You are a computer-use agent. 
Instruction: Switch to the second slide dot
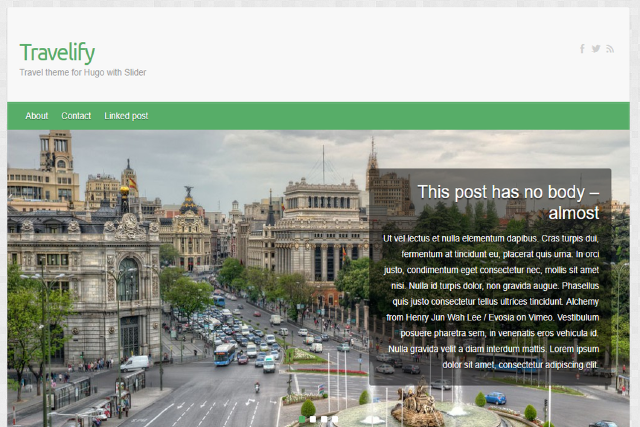pyautogui.click(x=313, y=419)
